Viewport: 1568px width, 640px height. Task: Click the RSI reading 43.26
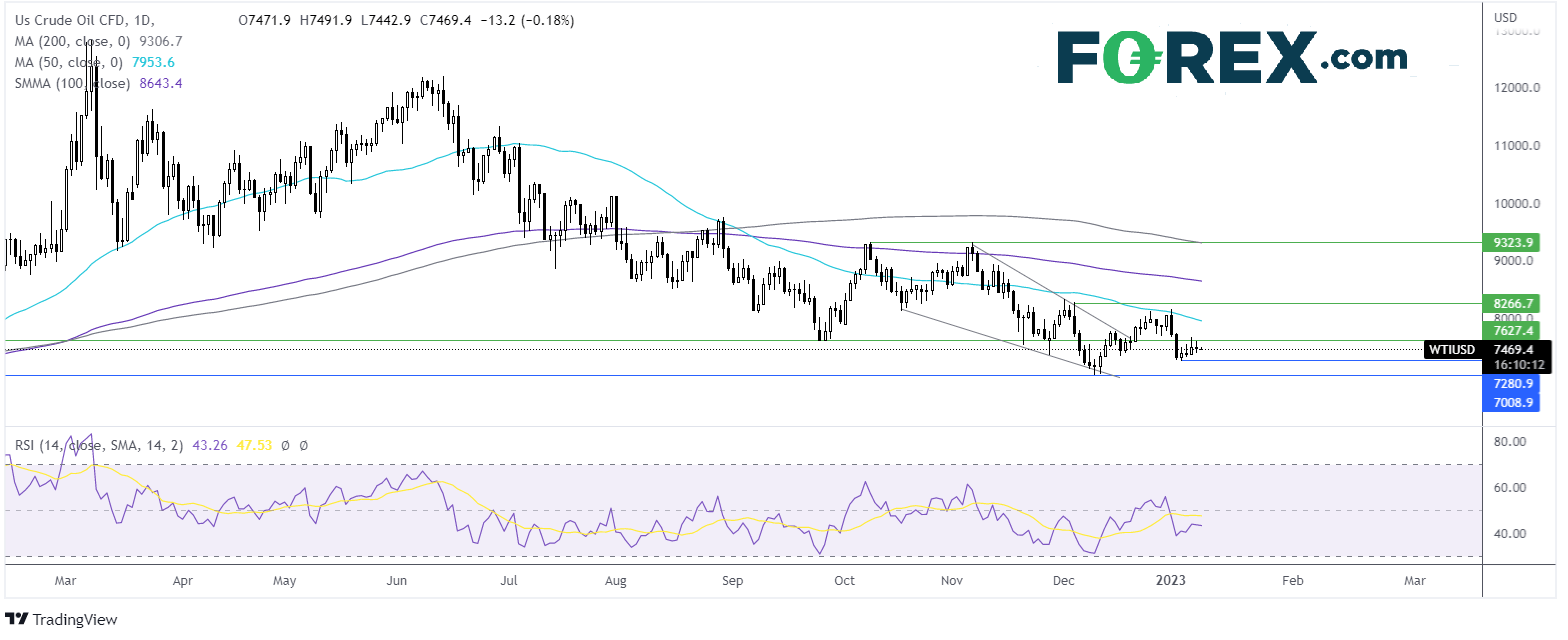pyautogui.click(x=210, y=444)
